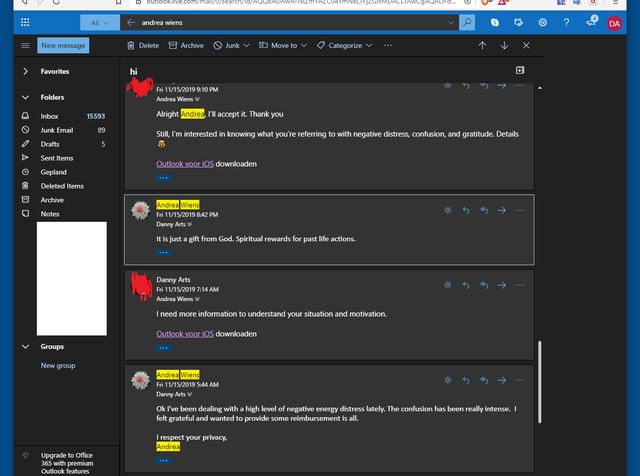Show quoted text in 7:14 AM message
Screen dimensions: 640x476
(163, 348)
